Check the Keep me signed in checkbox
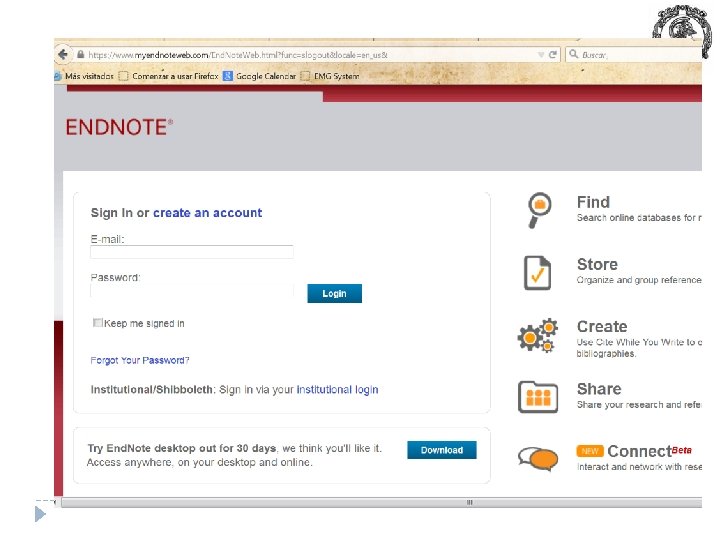 pyautogui.click(x=97, y=323)
